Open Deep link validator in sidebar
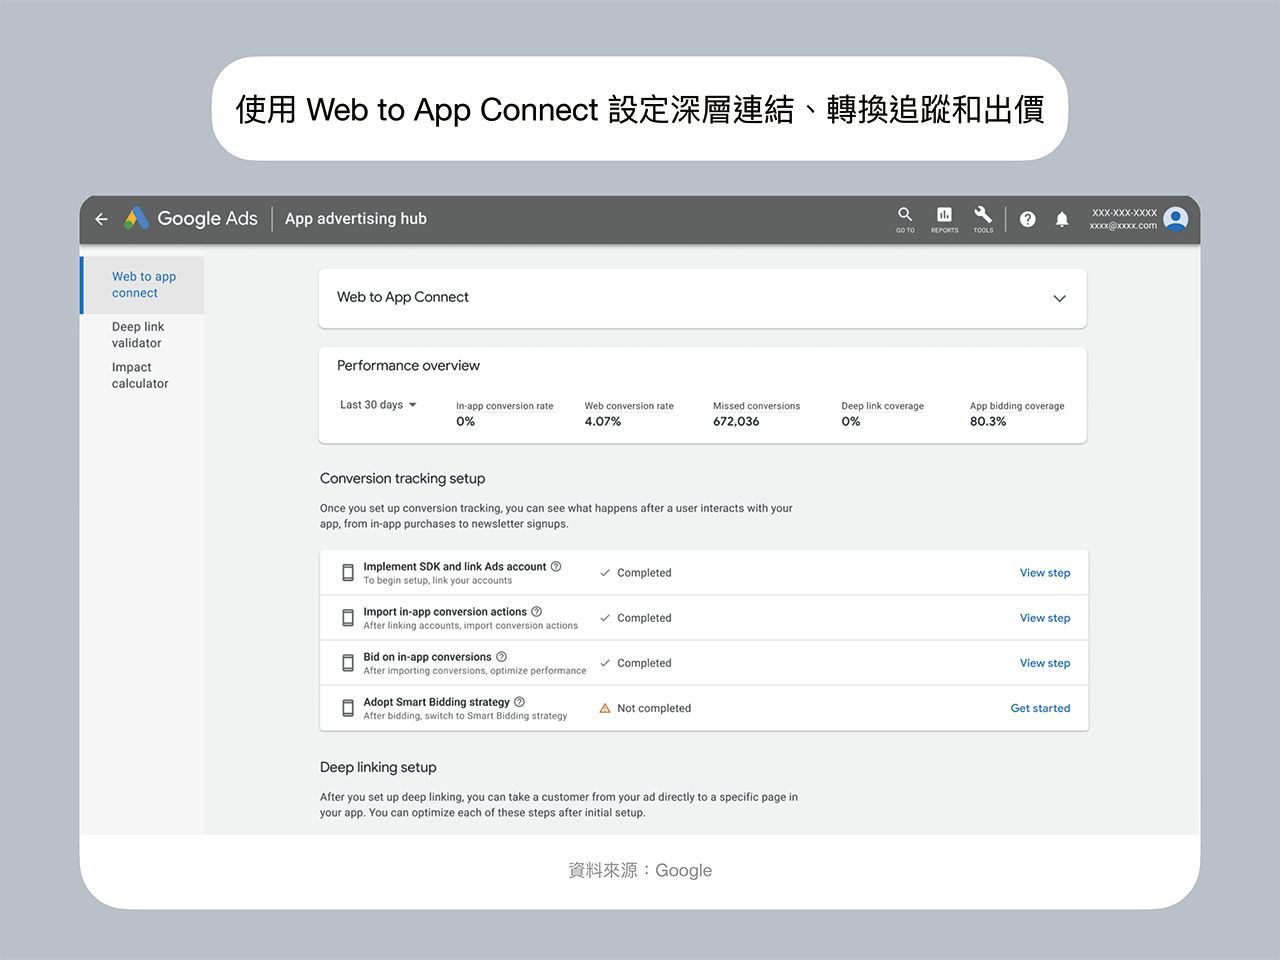Image resolution: width=1280 pixels, height=960 pixels. 138,335
